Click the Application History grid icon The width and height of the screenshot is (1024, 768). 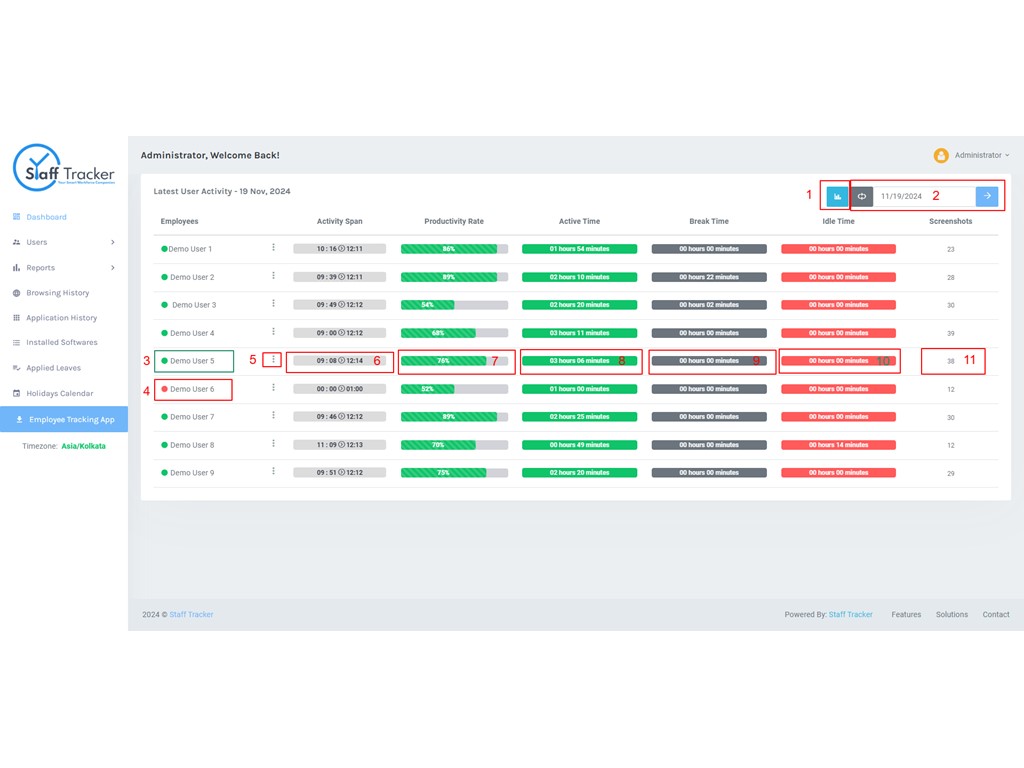coord(17,318)
